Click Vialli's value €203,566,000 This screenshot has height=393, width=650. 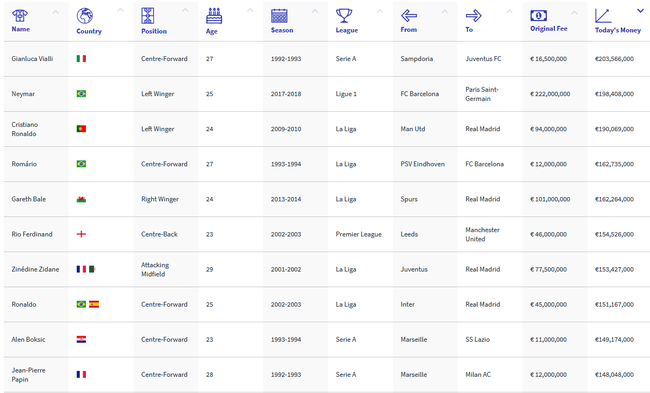point(614,59)
